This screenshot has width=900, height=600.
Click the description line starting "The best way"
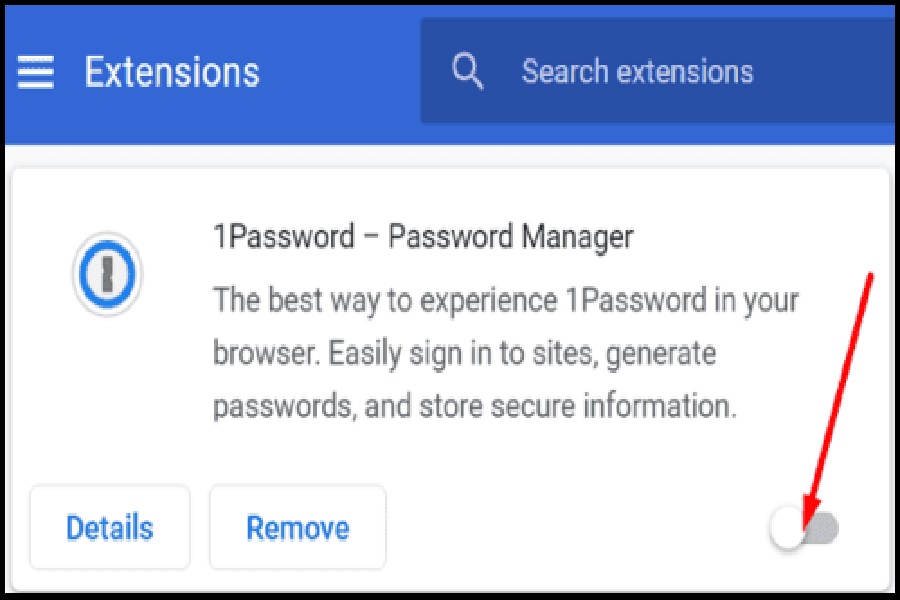[506, 298]
